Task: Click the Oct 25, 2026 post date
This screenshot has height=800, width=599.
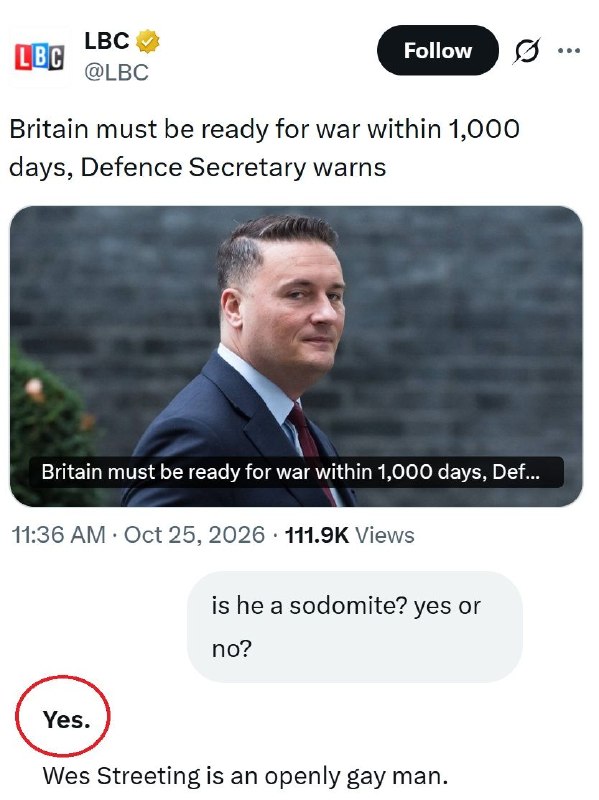Action: click(x=194, y=535)
